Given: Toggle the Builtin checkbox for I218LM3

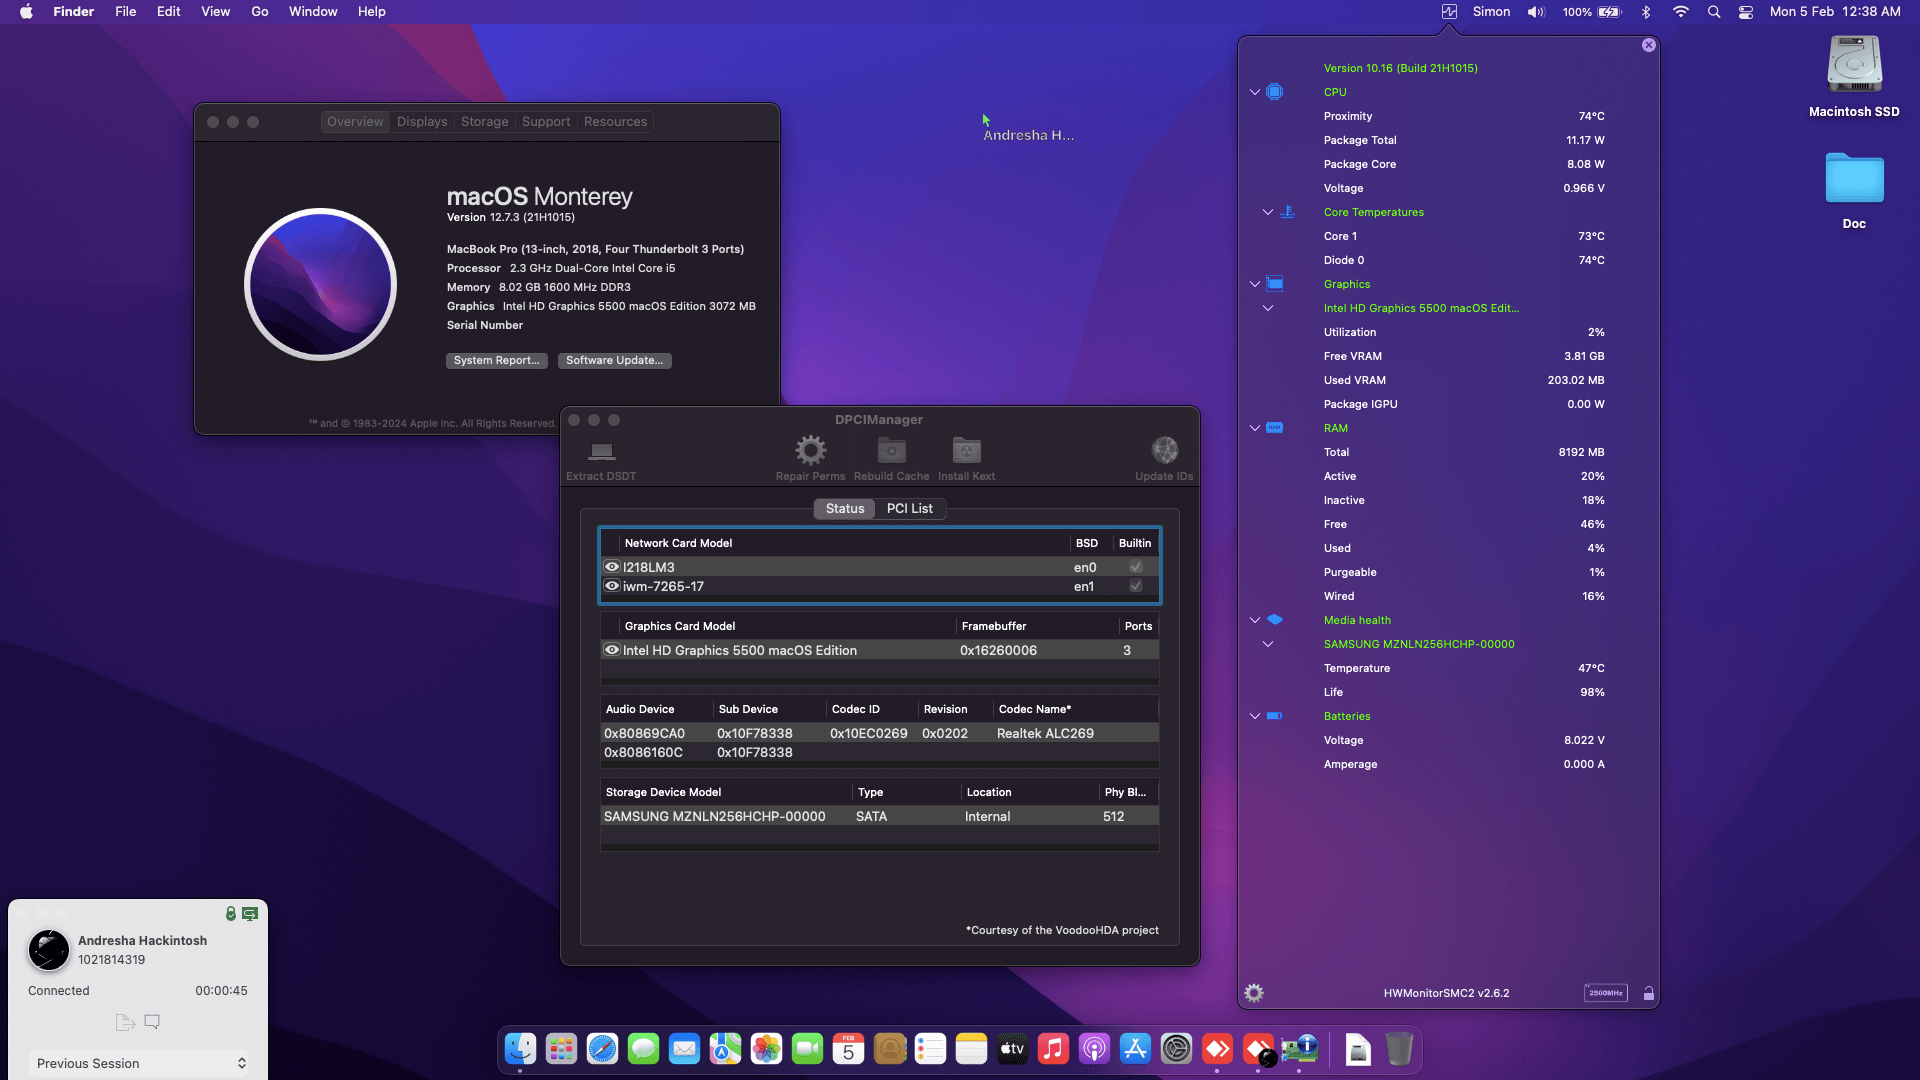Looking at the screenshot, I should 1135,566.
